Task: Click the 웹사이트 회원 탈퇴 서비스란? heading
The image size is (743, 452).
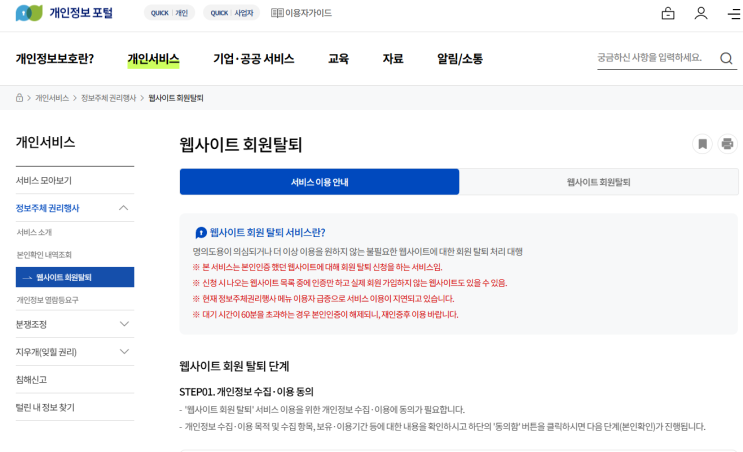Action: click(267, 233)
